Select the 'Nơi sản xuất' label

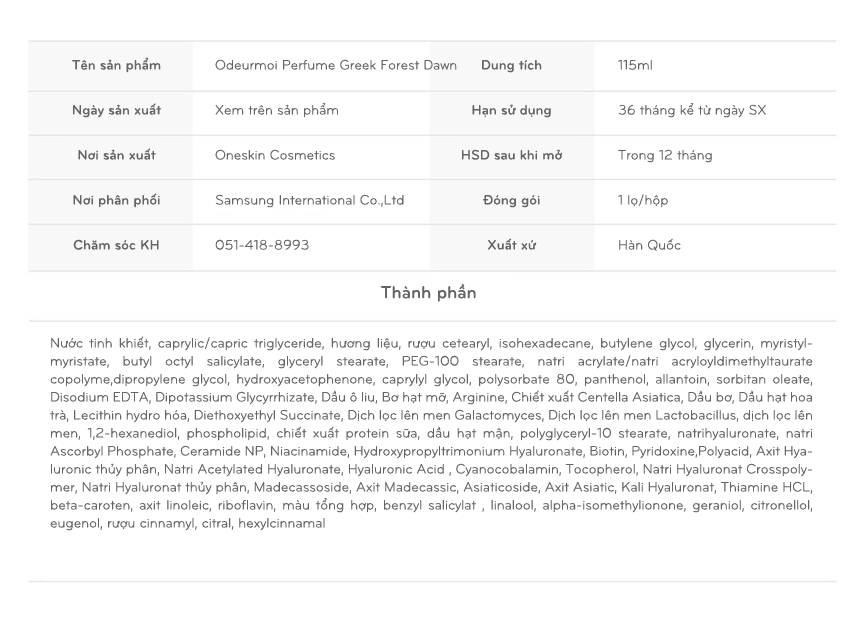pyautogui.click(x=116, y=156)
